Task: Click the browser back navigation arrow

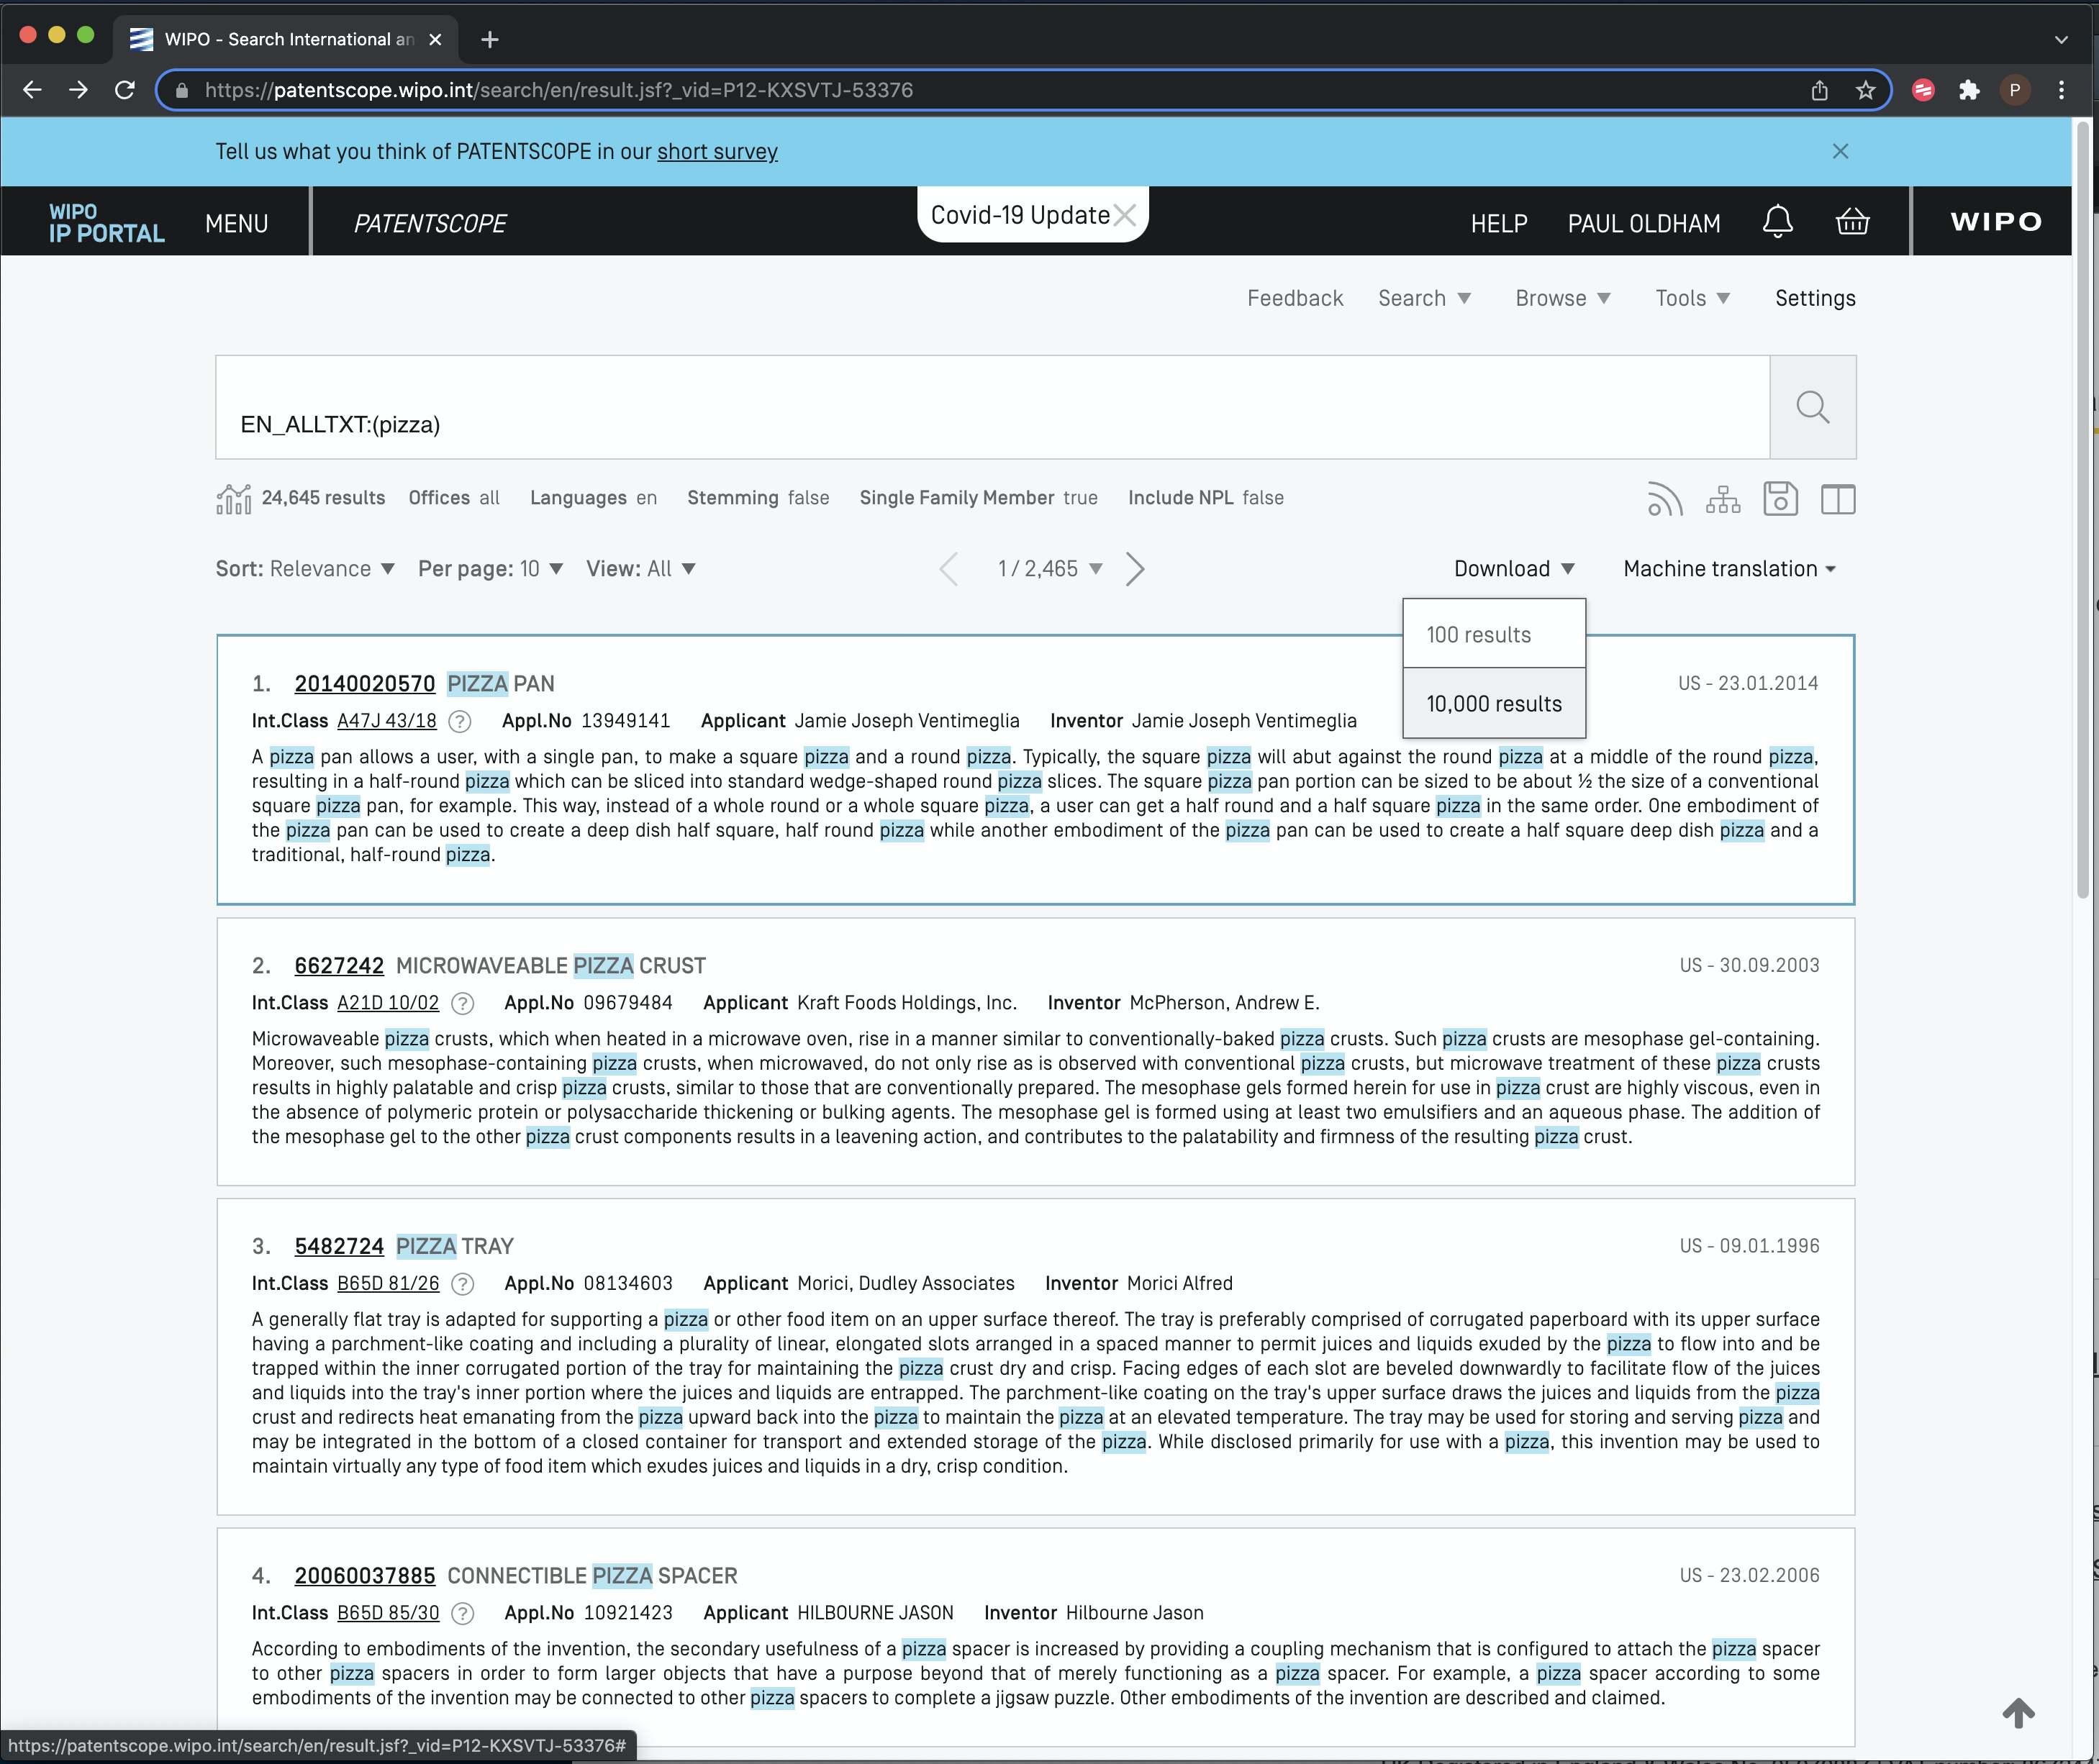Action: click(x=35, y=89)
